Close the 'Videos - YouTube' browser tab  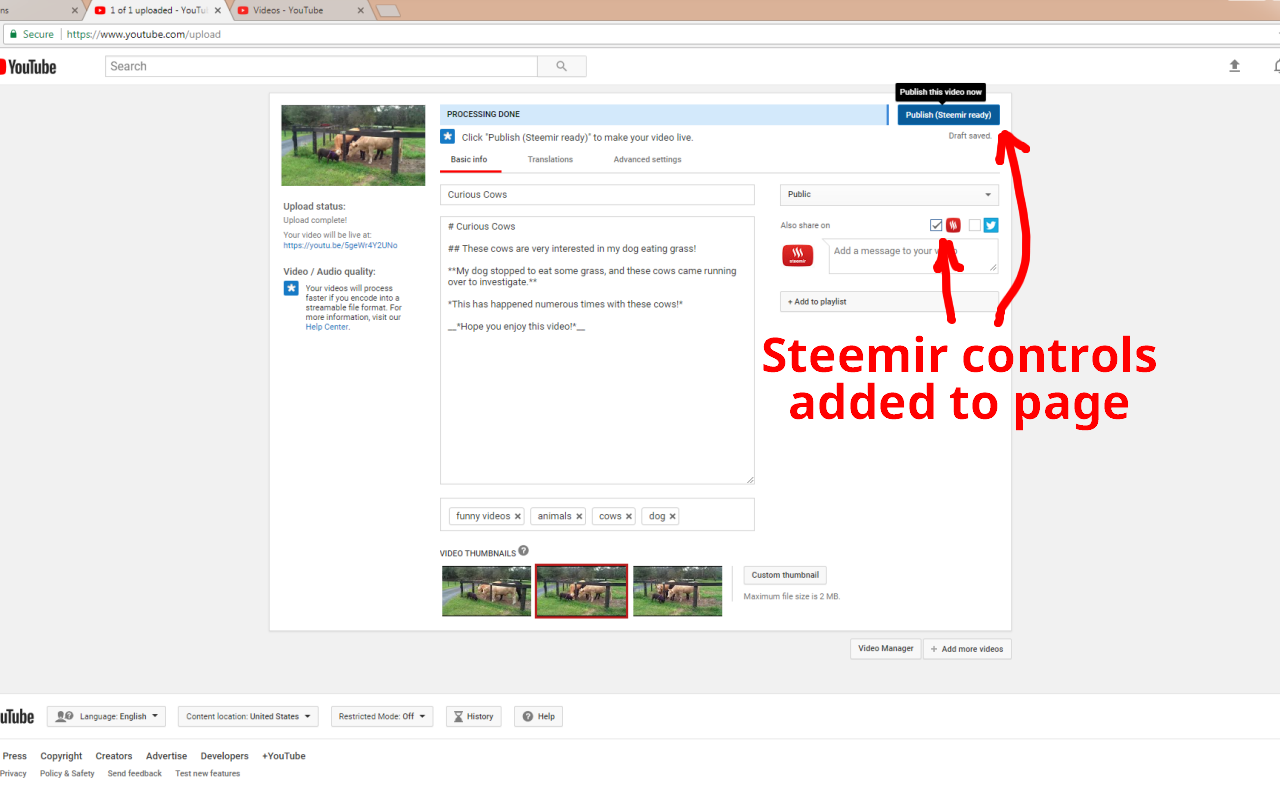tap(360, 10)
